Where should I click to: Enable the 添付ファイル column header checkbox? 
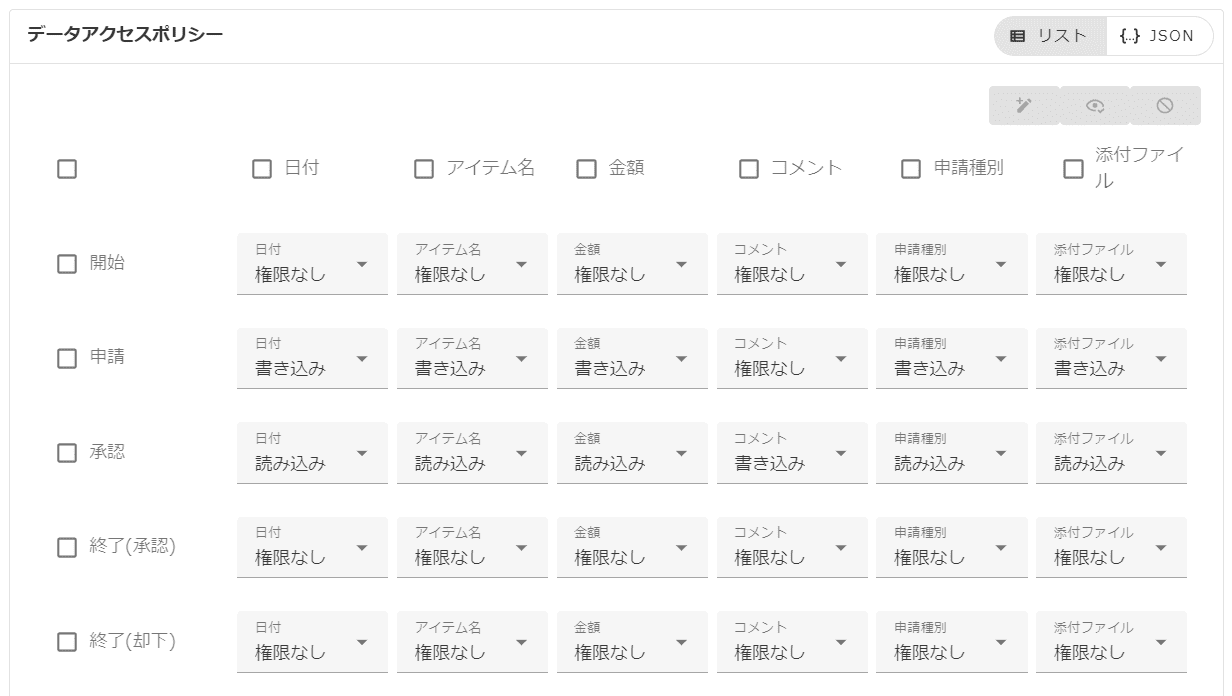[1073, 169]
